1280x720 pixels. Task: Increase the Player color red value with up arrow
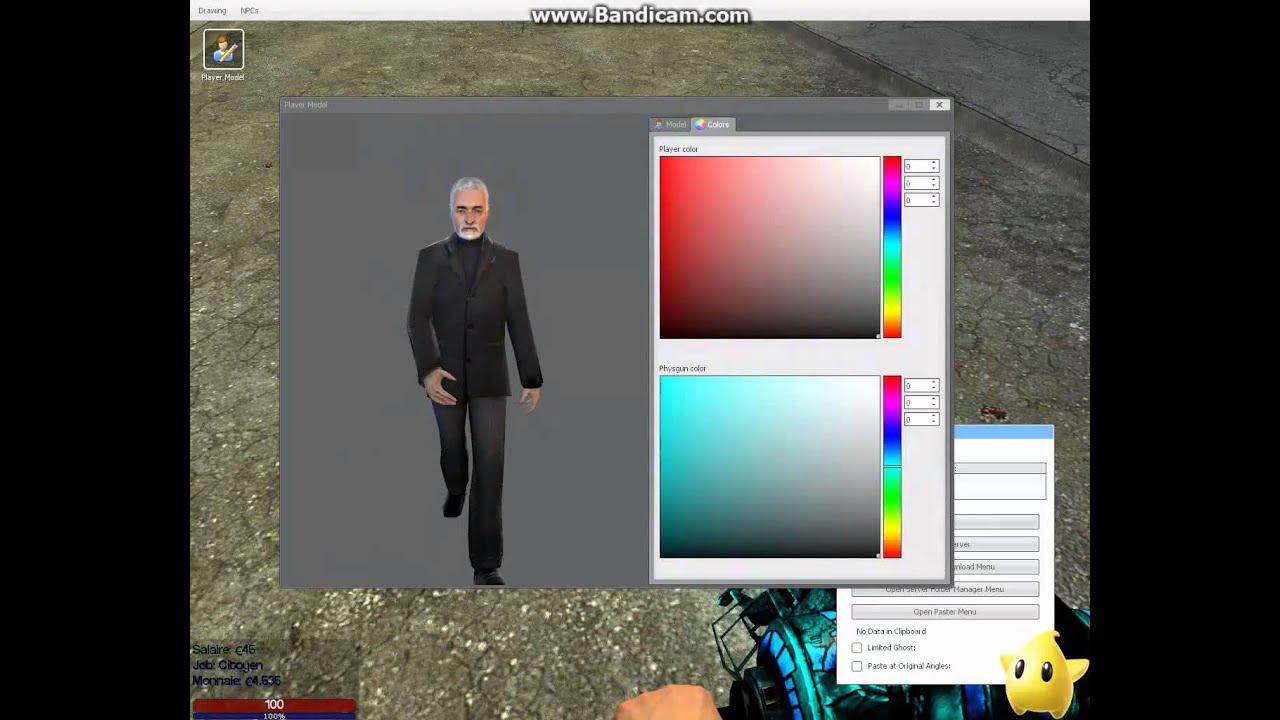(x=934, y=163)
